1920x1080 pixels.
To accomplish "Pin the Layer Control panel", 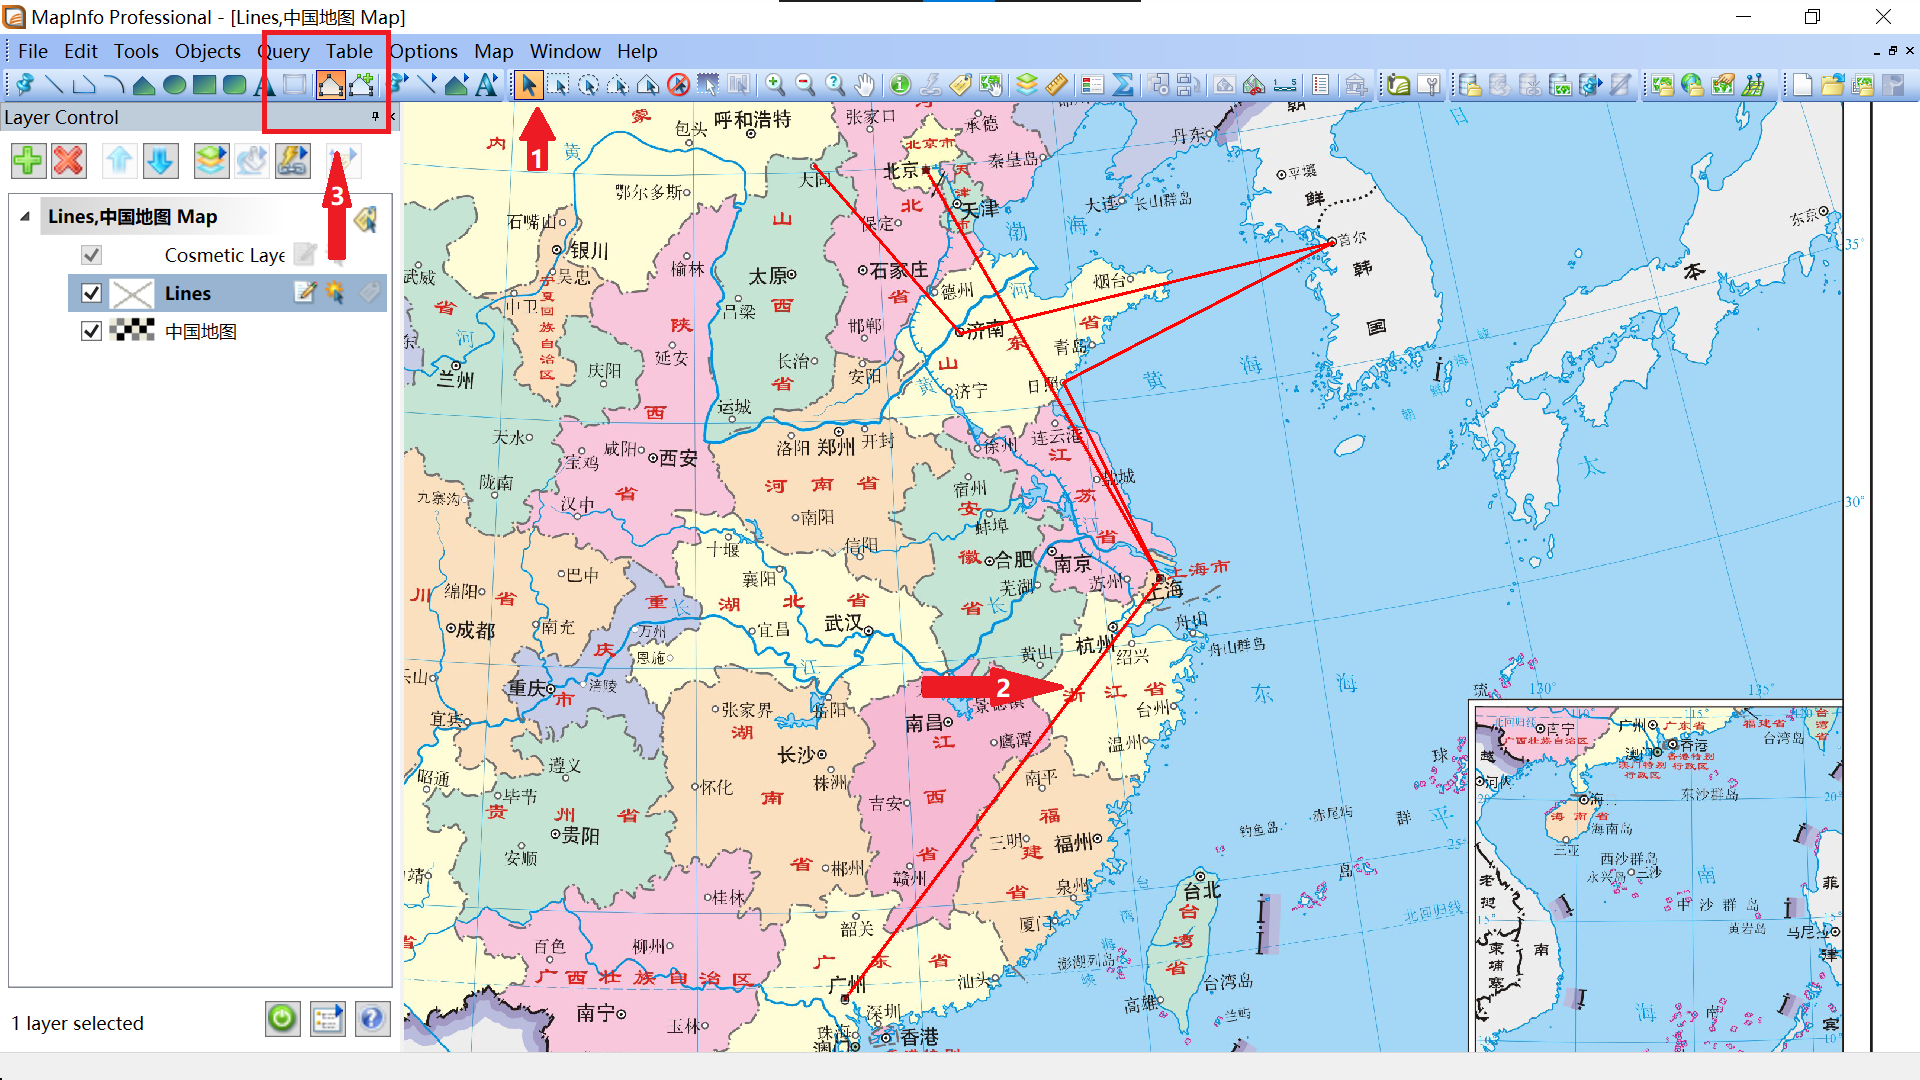I will [x=375, y=117].
